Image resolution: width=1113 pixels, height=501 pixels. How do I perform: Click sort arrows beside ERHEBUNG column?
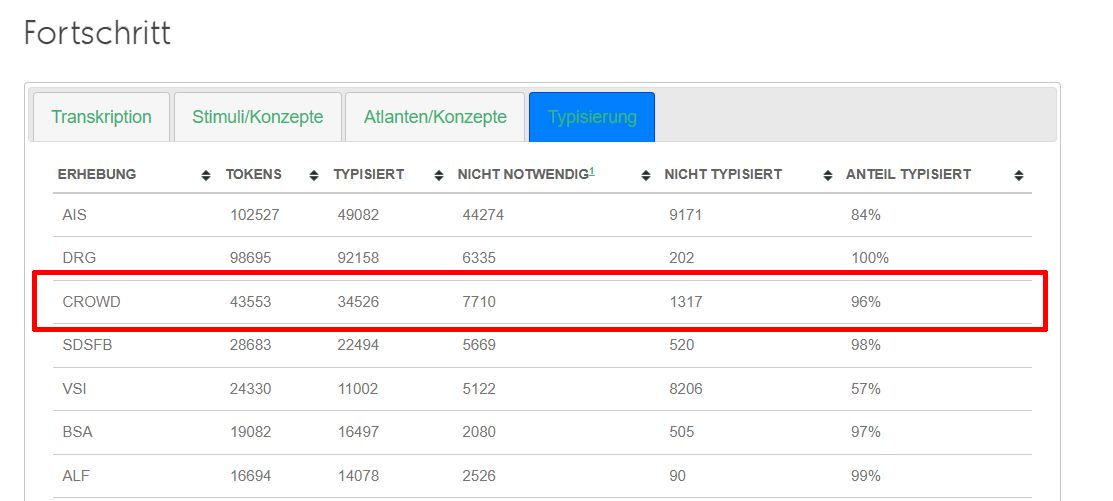(206, 175)
